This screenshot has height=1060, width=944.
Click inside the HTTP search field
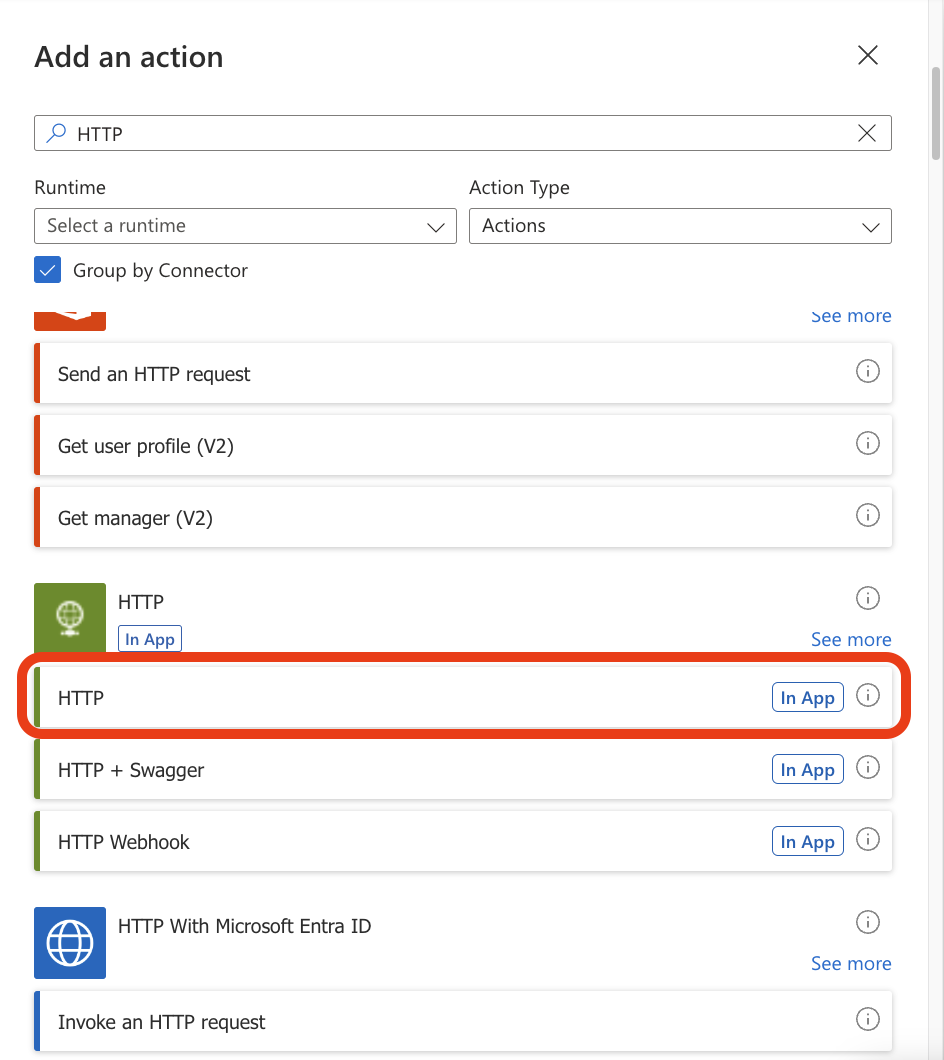coord(450,133)
